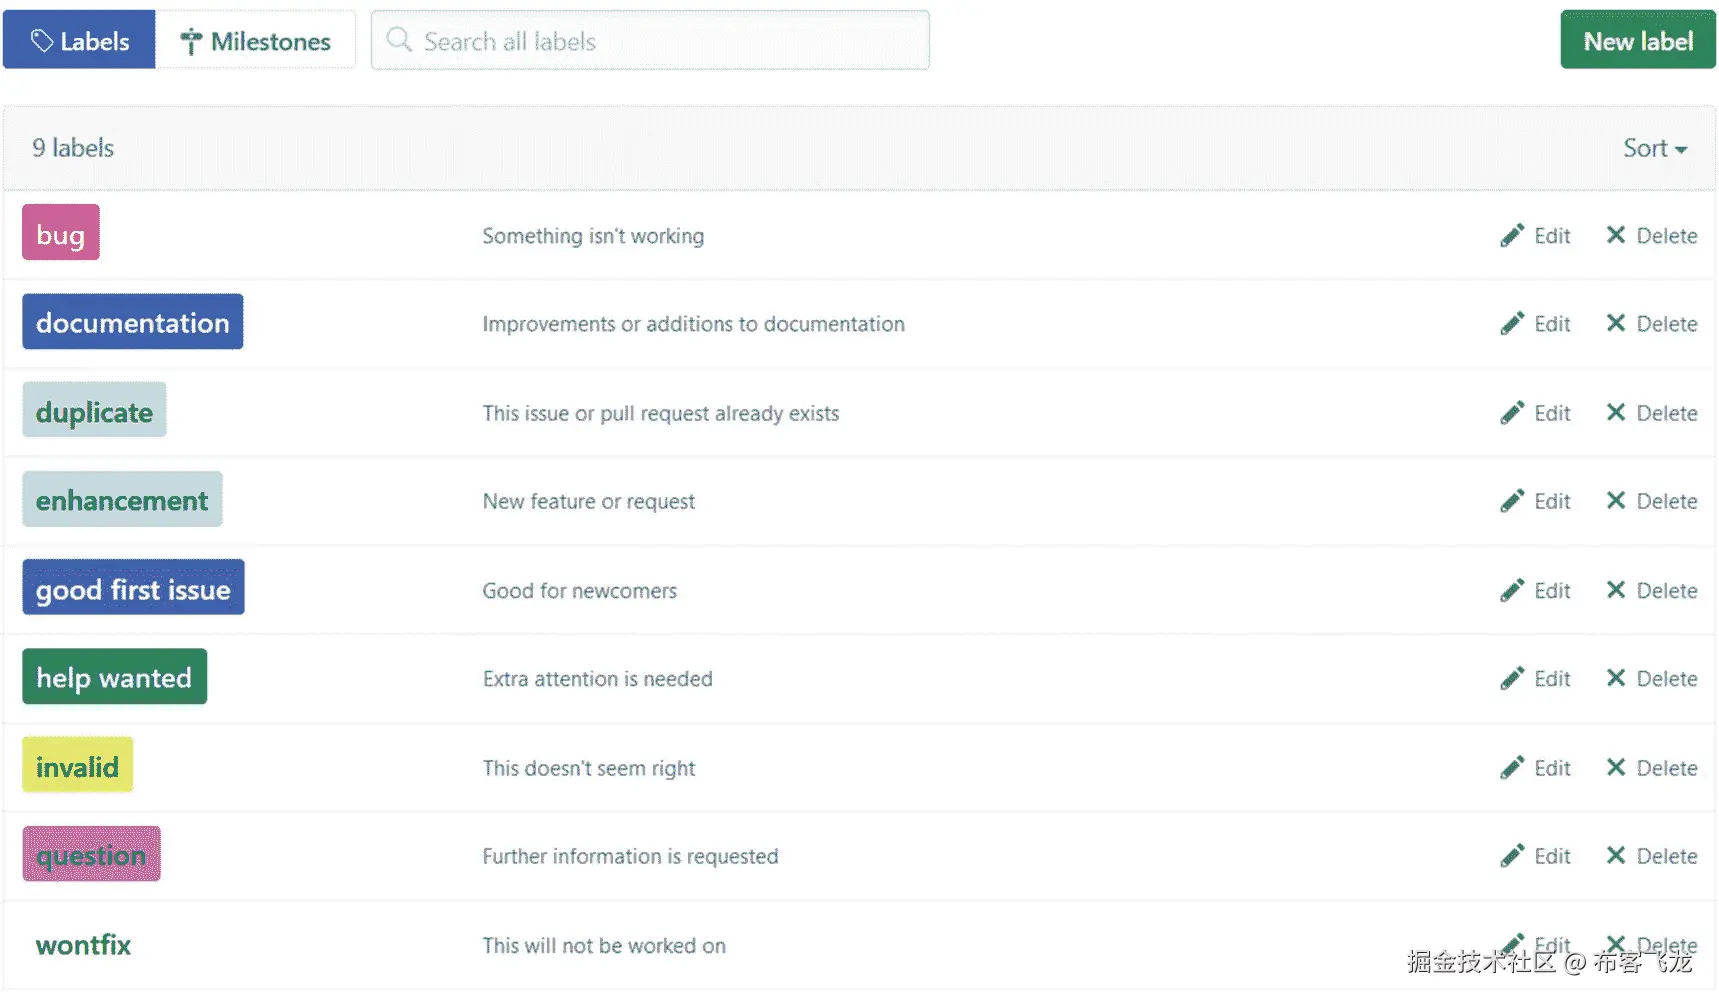
Task: Click the pencil edit icon for duplicate
Action: 1512,413
